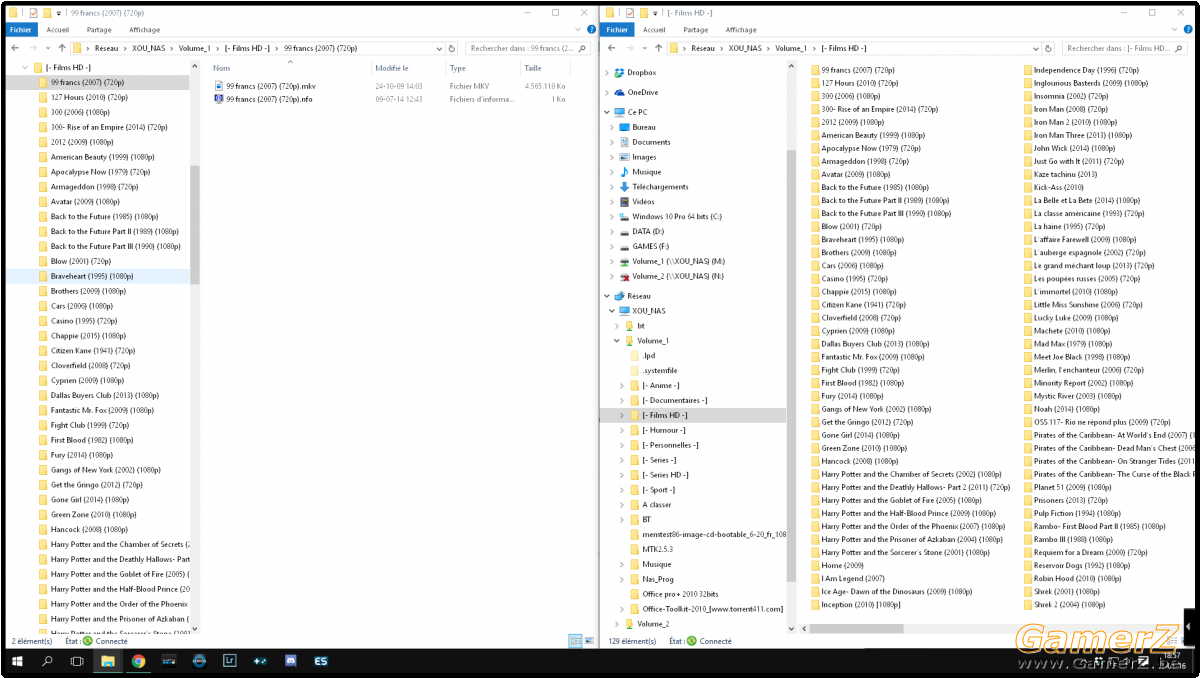Image resolution: width=1200 pixels, height=678 pixels.
Task: Click Volume_1 breadcrumb in right window
Action: click(791, 48)
